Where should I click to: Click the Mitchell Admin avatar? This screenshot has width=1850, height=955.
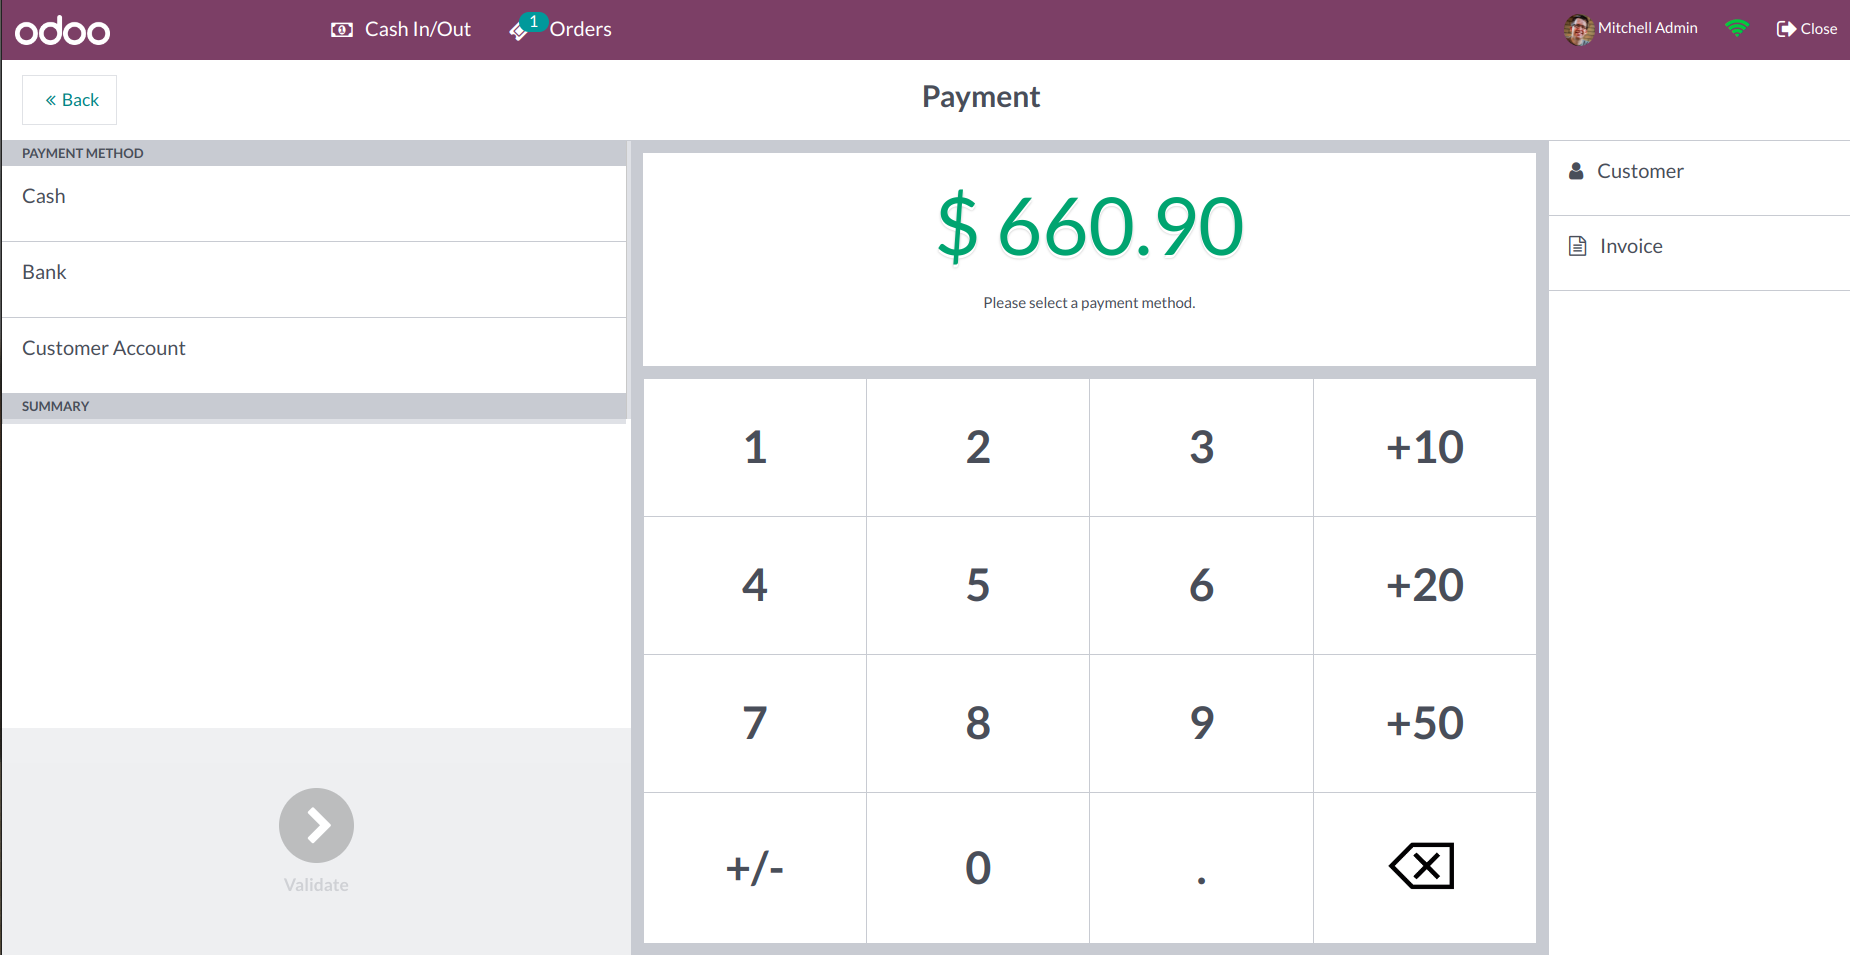1578,28
